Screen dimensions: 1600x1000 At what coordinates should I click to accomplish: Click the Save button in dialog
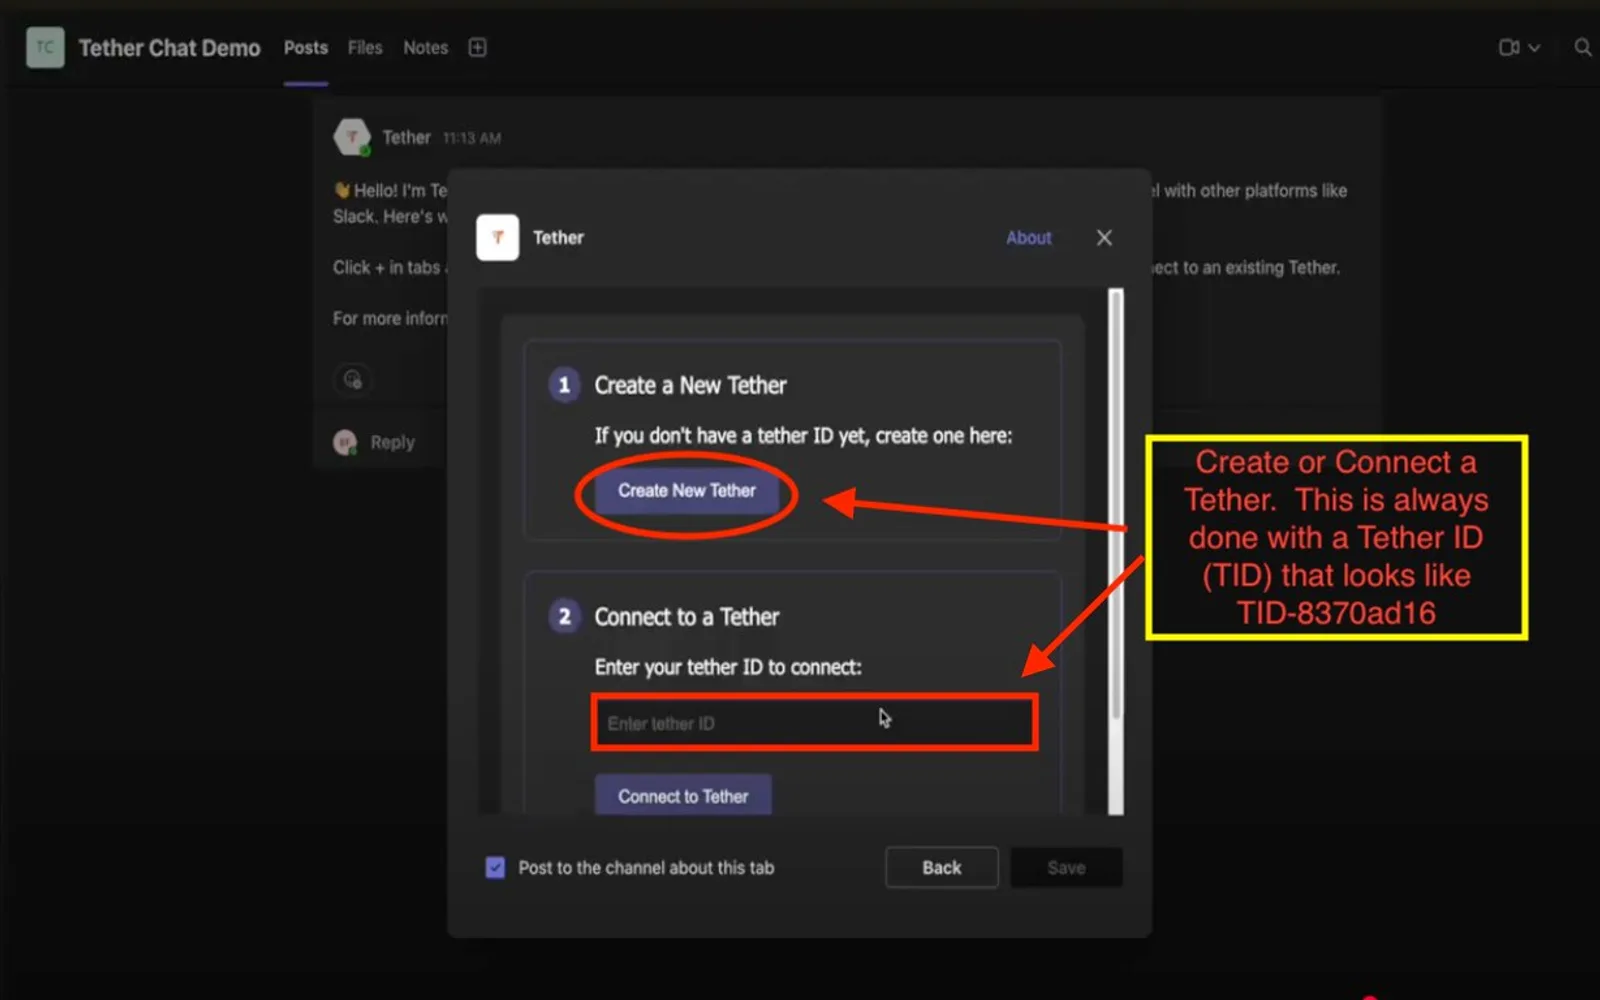click(x=1066, y=867)
